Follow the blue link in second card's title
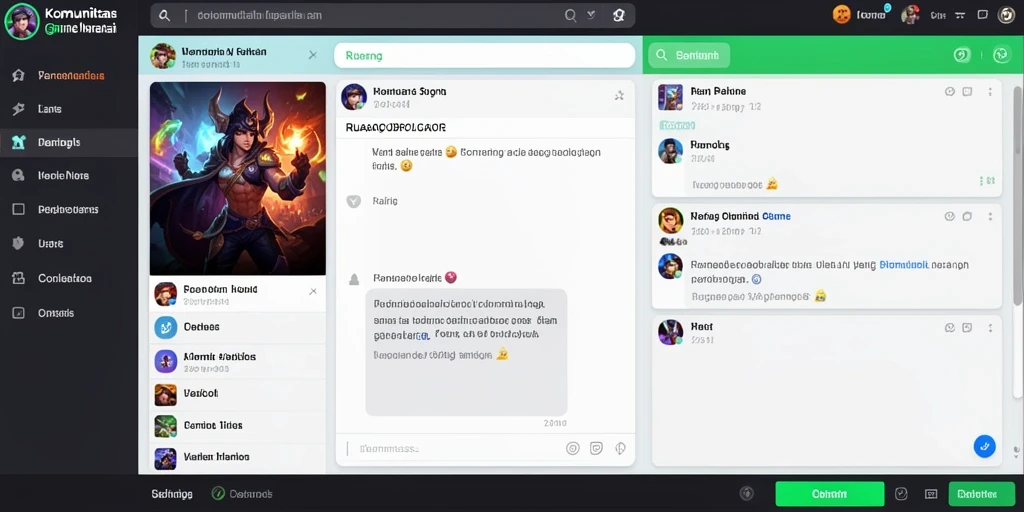The width and height of the screenshot is (1024, 512). (x=776, y=216)
